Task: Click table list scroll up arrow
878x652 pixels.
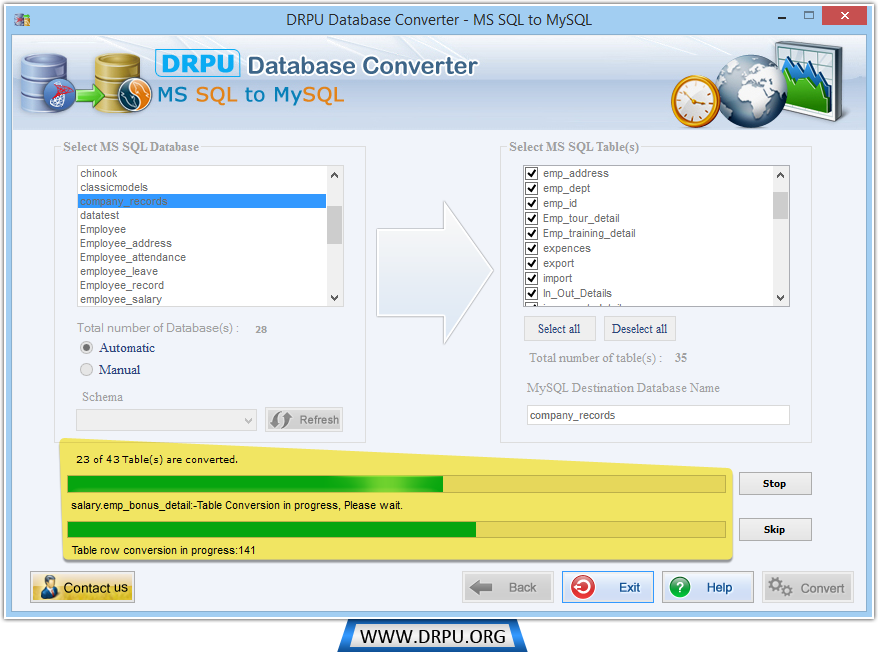Action: [x=781, y=175]
